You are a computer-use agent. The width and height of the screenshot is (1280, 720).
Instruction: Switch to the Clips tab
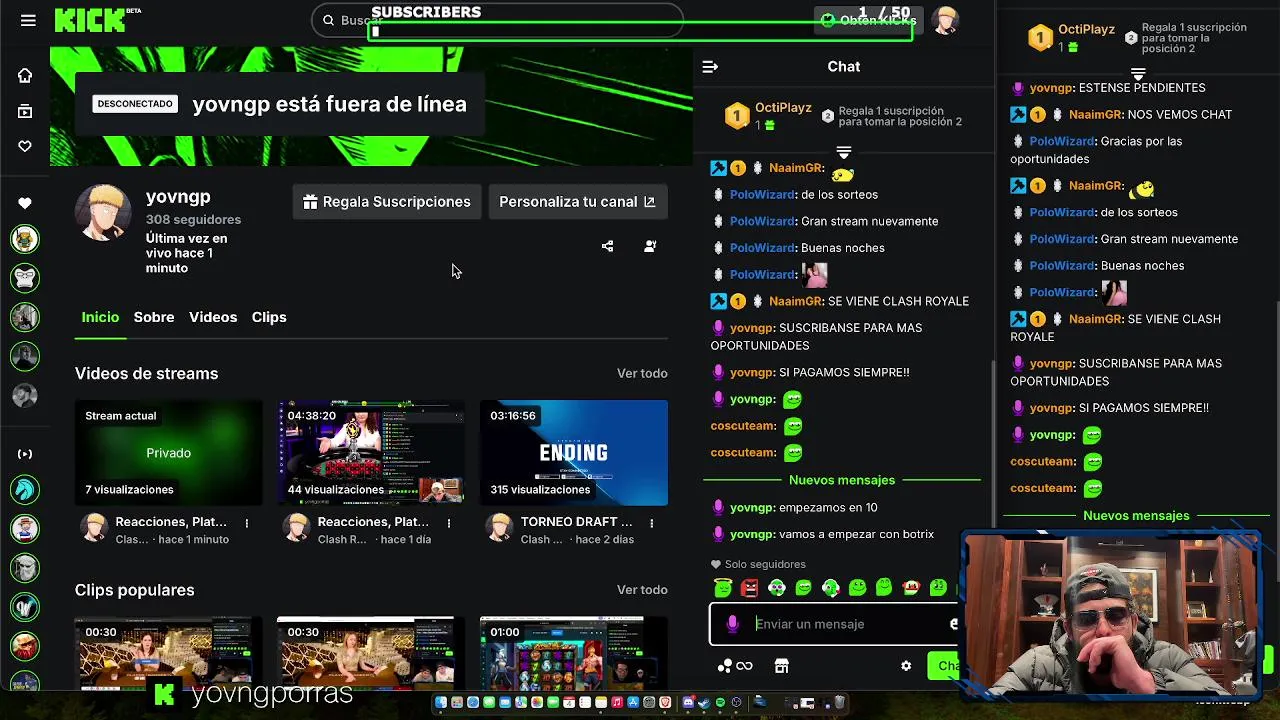pyautogui.click(x=269, y=317)
